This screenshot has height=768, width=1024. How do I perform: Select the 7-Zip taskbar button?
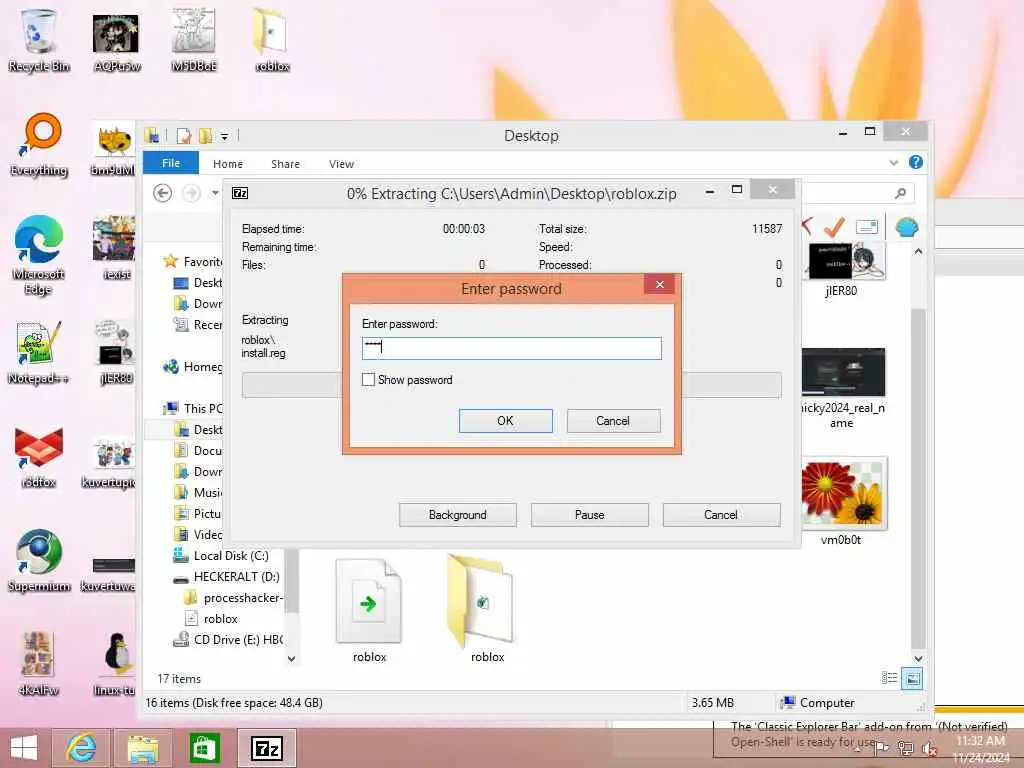pos(266,748)
